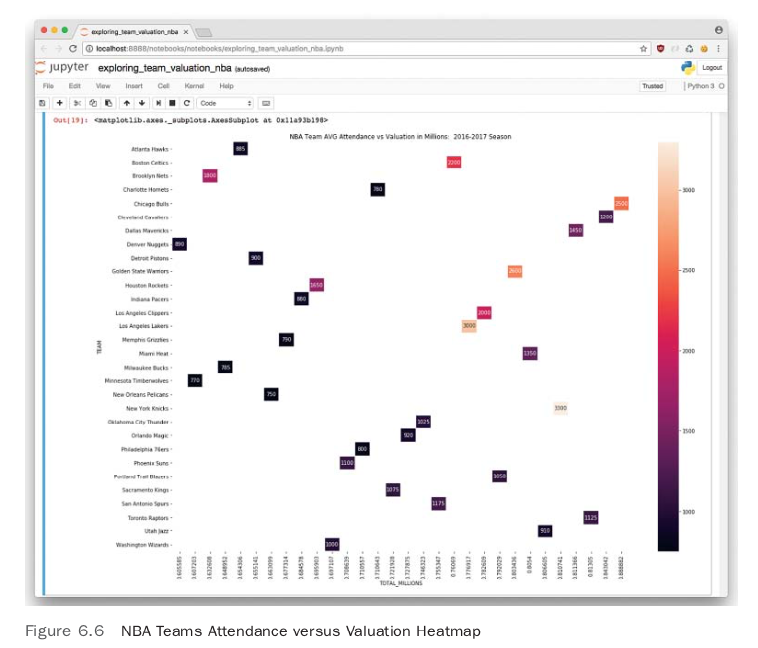Rename the notebook by clicking its title
This screenshot has height=648, width=758.
coord(164,68)
